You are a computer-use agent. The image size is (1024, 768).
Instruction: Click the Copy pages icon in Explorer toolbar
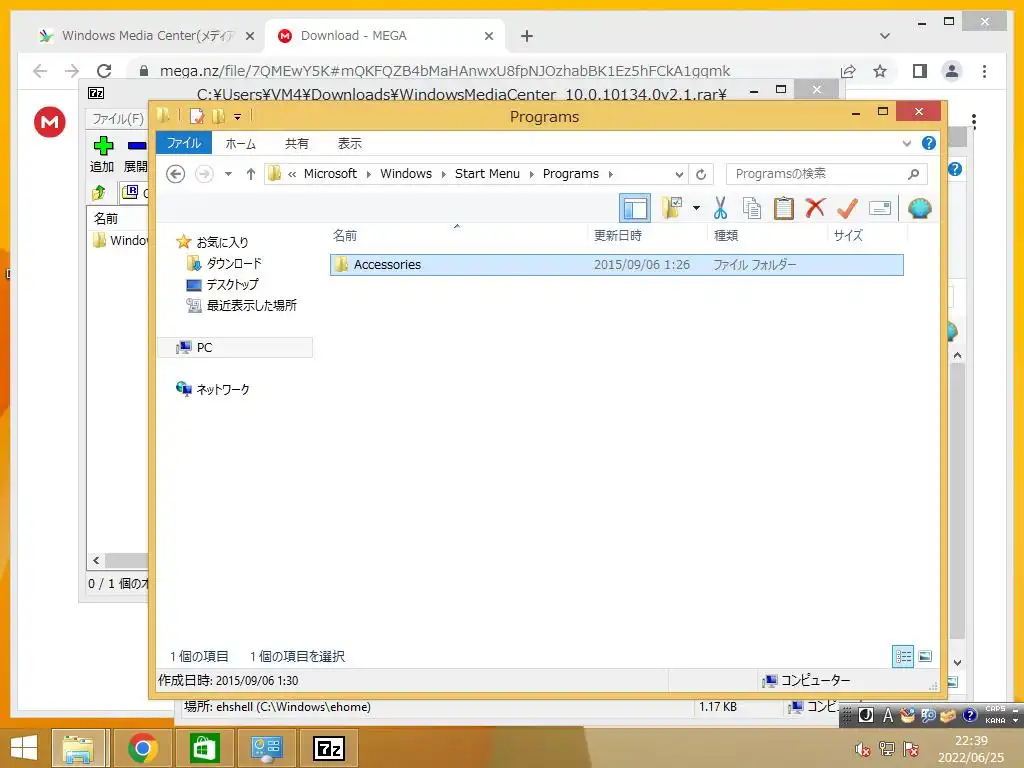tap(752, 208)
